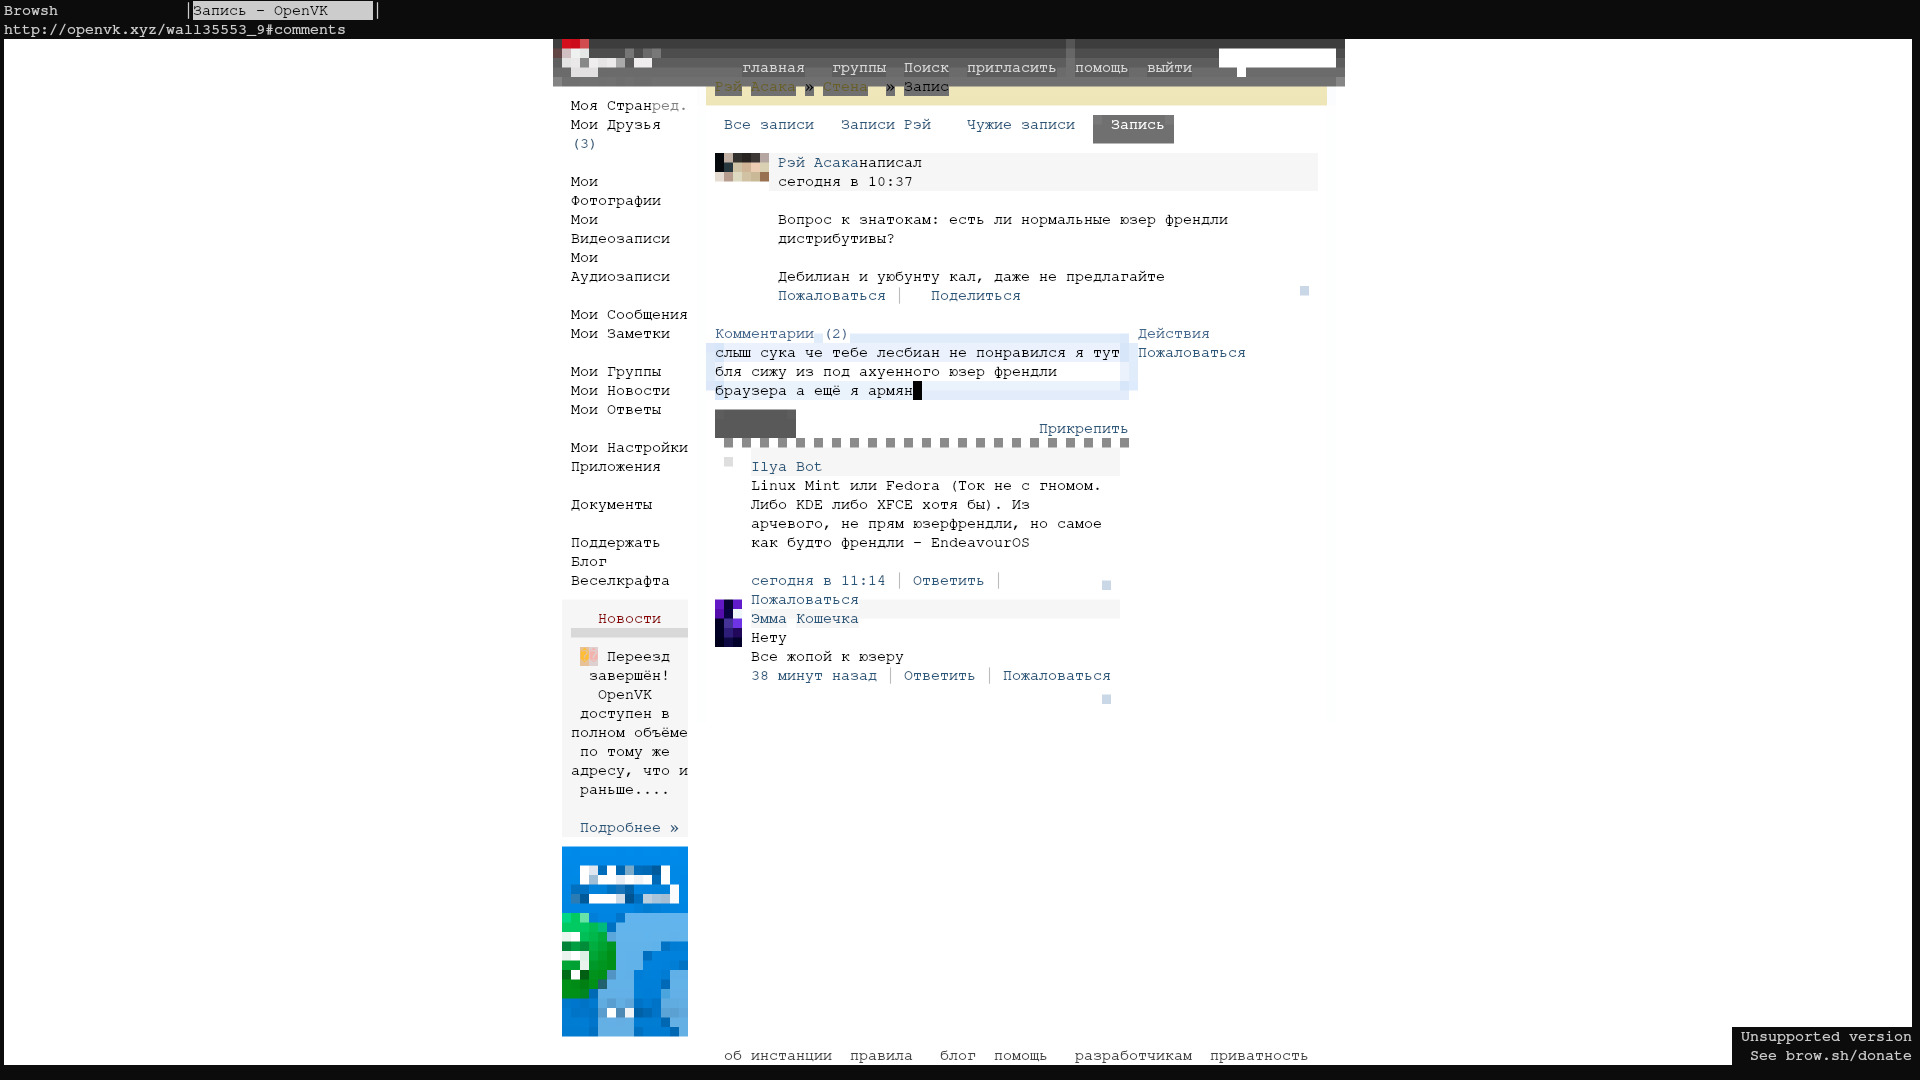Image resolution: width=1920 pixels, height=1080 pixels.
Task: Click the like icon on the main post
Action: 1304,291
